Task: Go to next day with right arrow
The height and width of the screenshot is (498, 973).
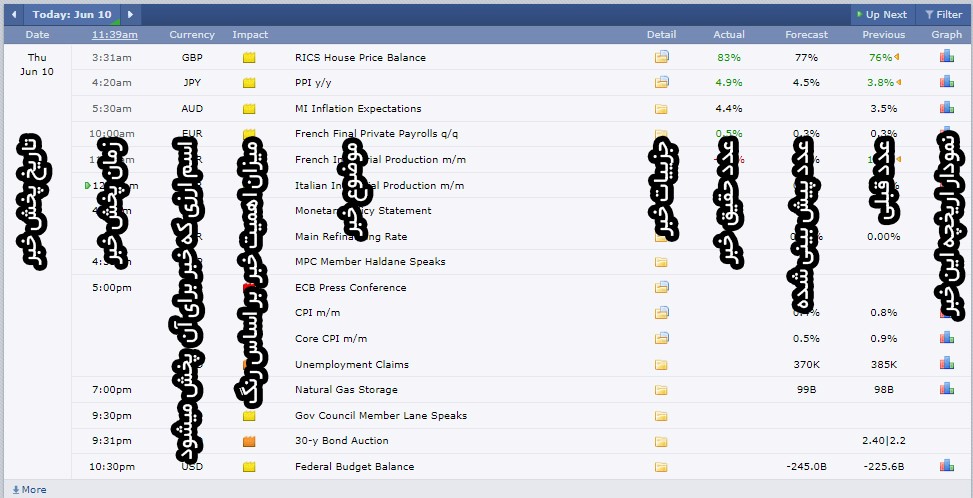Action: click(x=131, y=15)
